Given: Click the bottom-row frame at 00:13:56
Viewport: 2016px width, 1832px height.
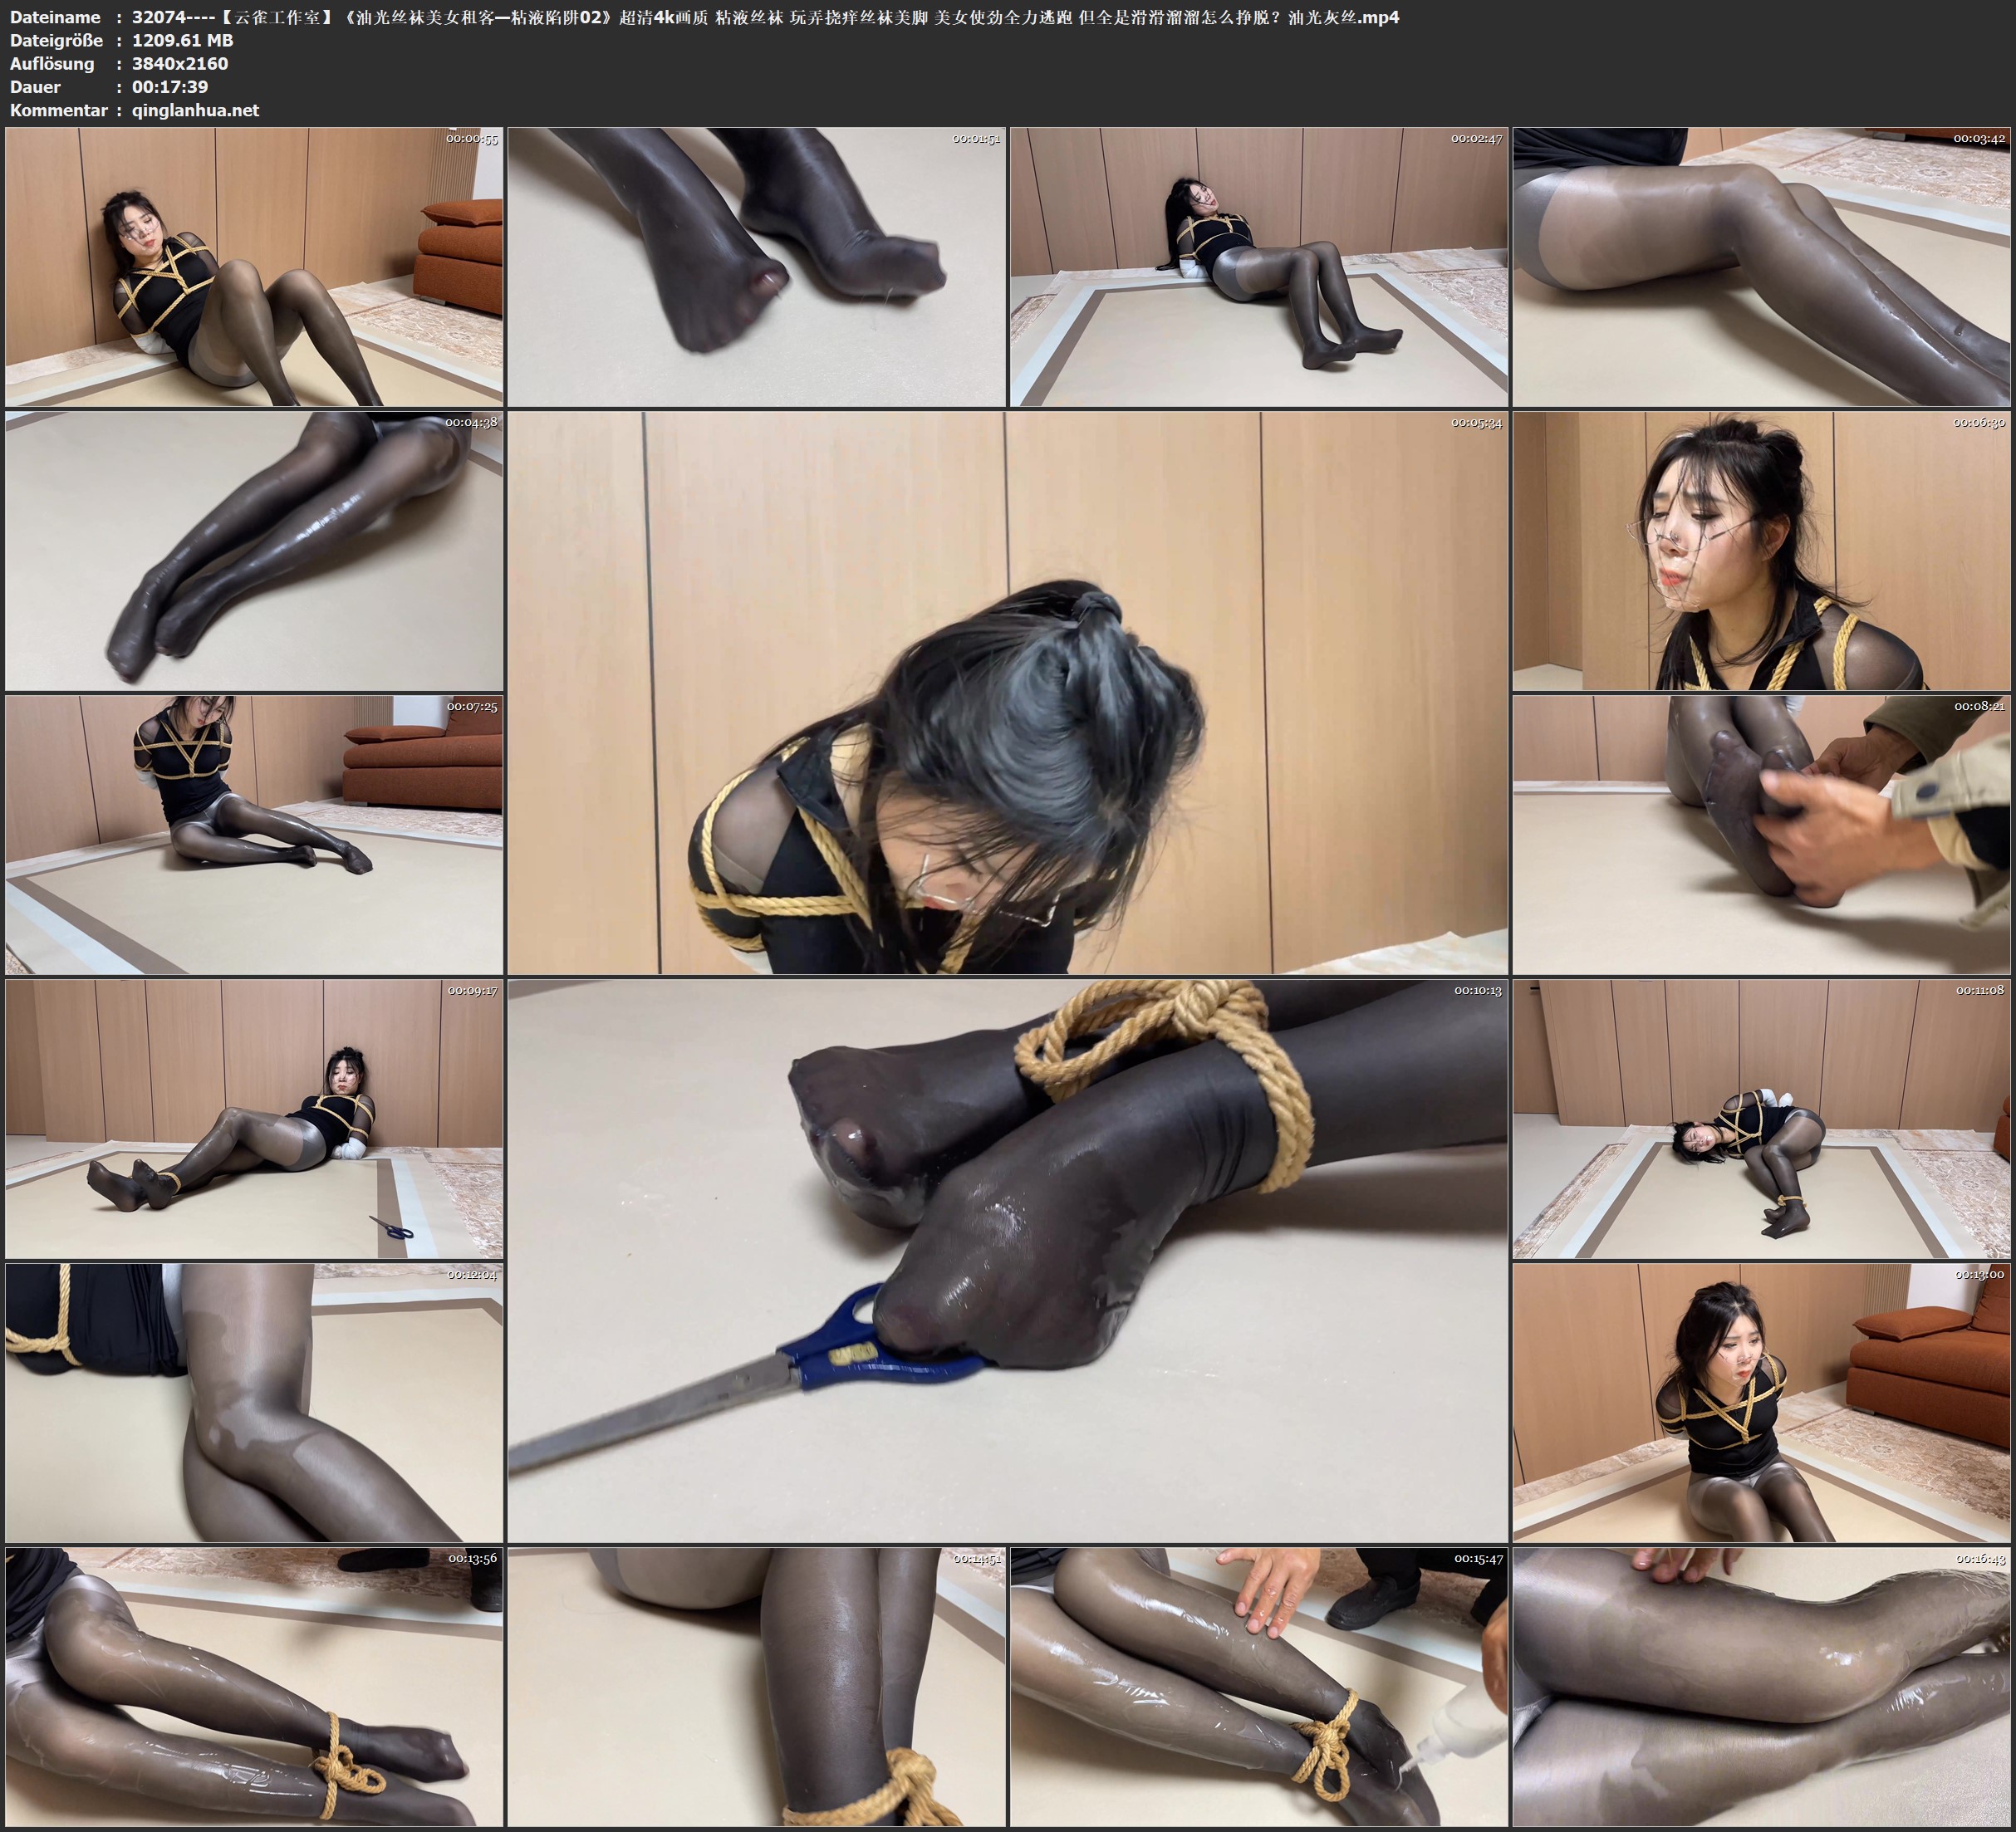Looking at the screenshot, I should point(254,1687).
